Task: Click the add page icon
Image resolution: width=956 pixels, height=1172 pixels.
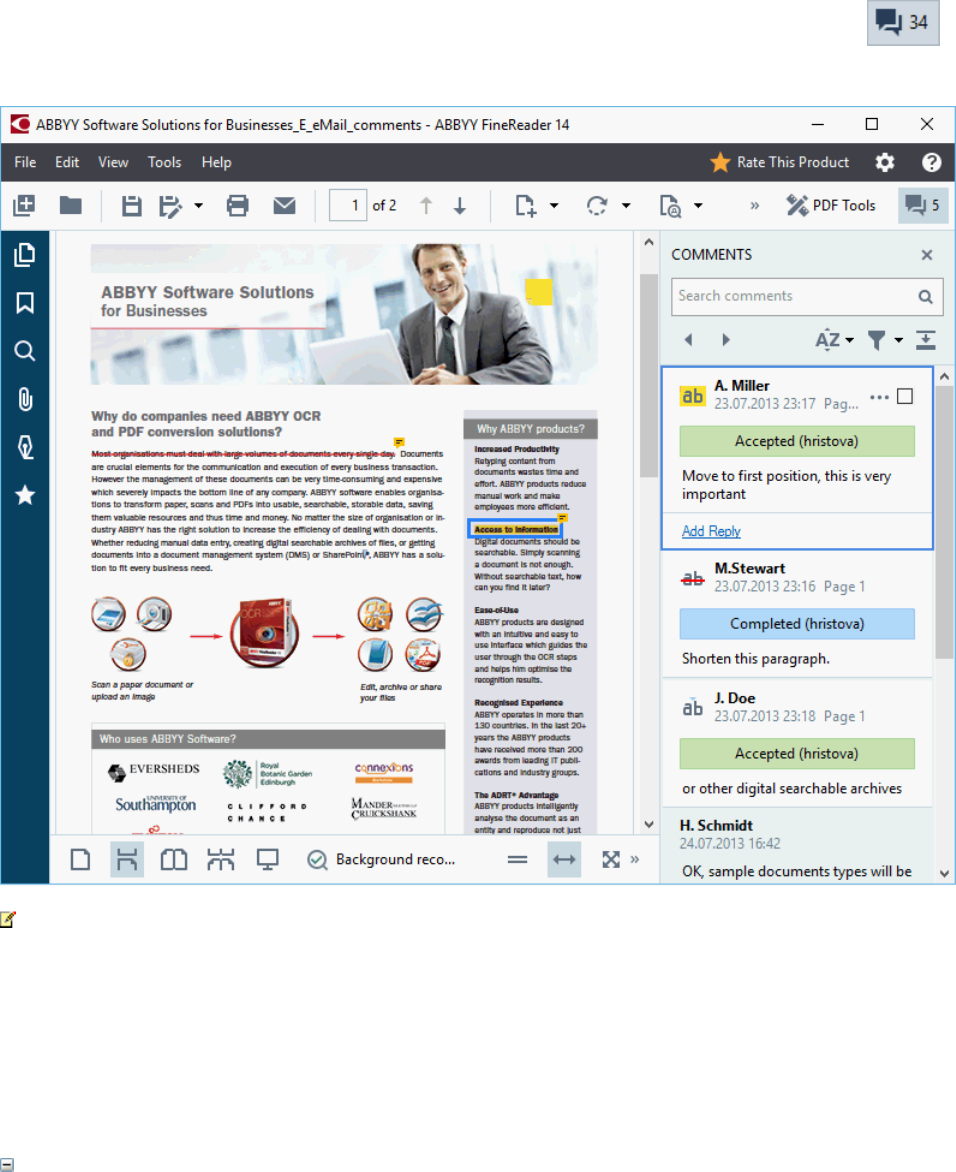Action: pos(525,206)
